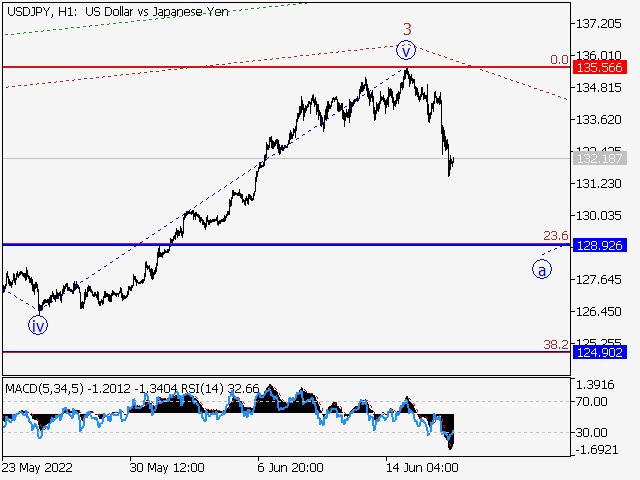
Task: Click the 136.010 price scale value
Action: point(598,55)
